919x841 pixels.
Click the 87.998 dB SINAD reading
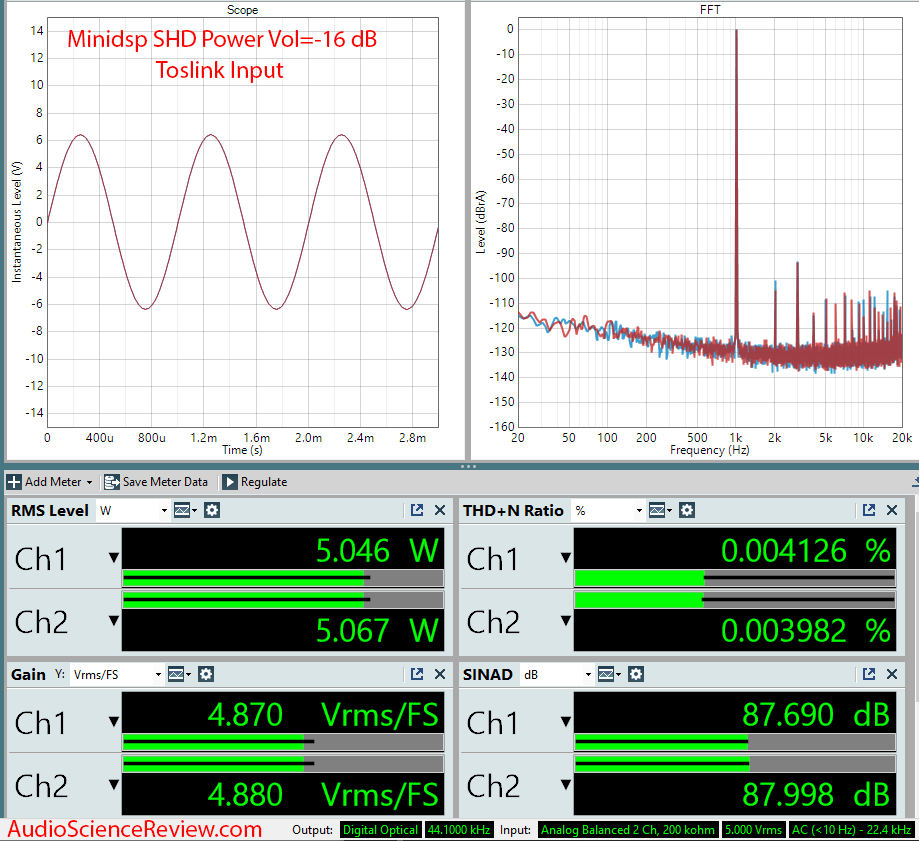pyautogui.click(x=816, y=794)
